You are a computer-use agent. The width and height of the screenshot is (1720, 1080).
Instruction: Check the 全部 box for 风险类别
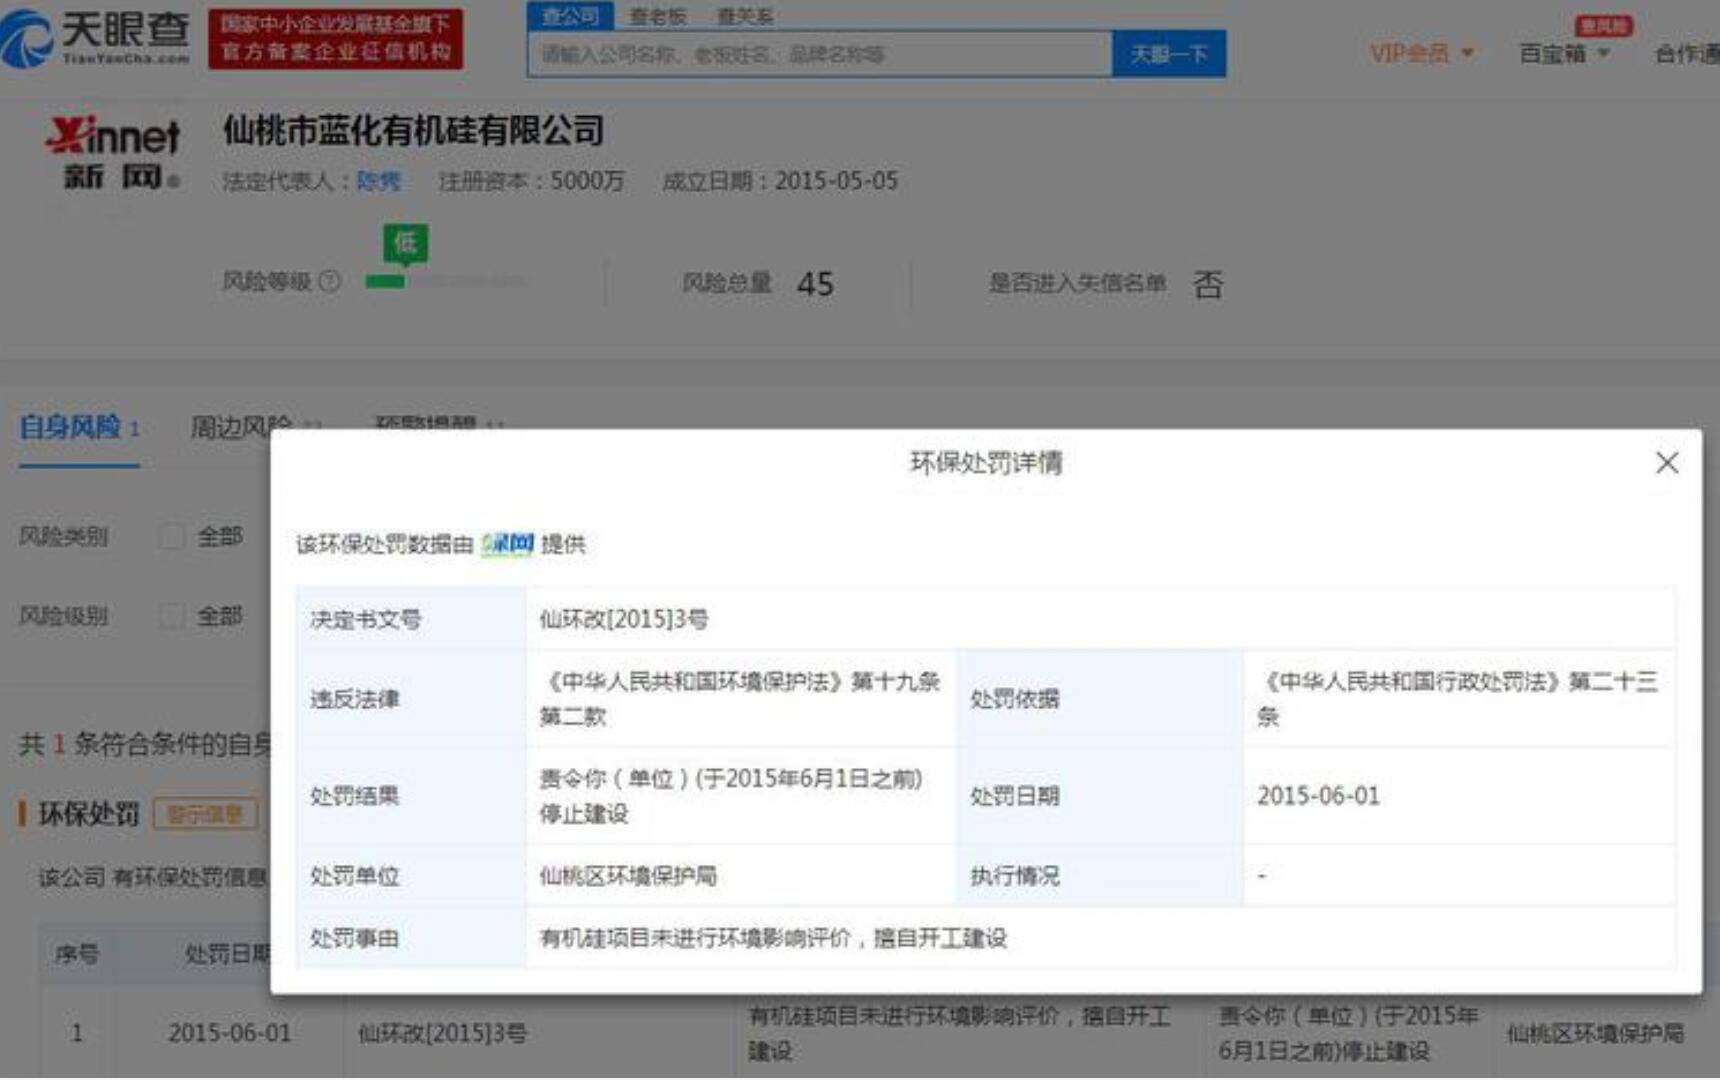[173, 537]
